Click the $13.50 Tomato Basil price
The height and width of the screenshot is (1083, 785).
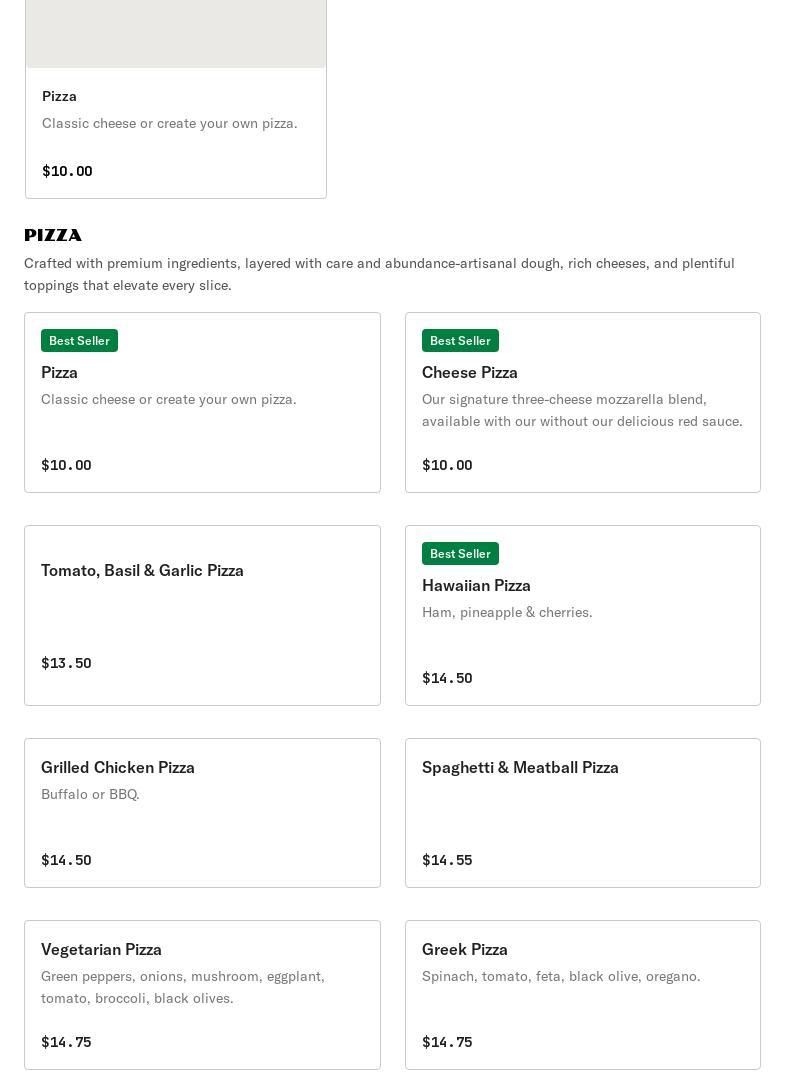66,663
